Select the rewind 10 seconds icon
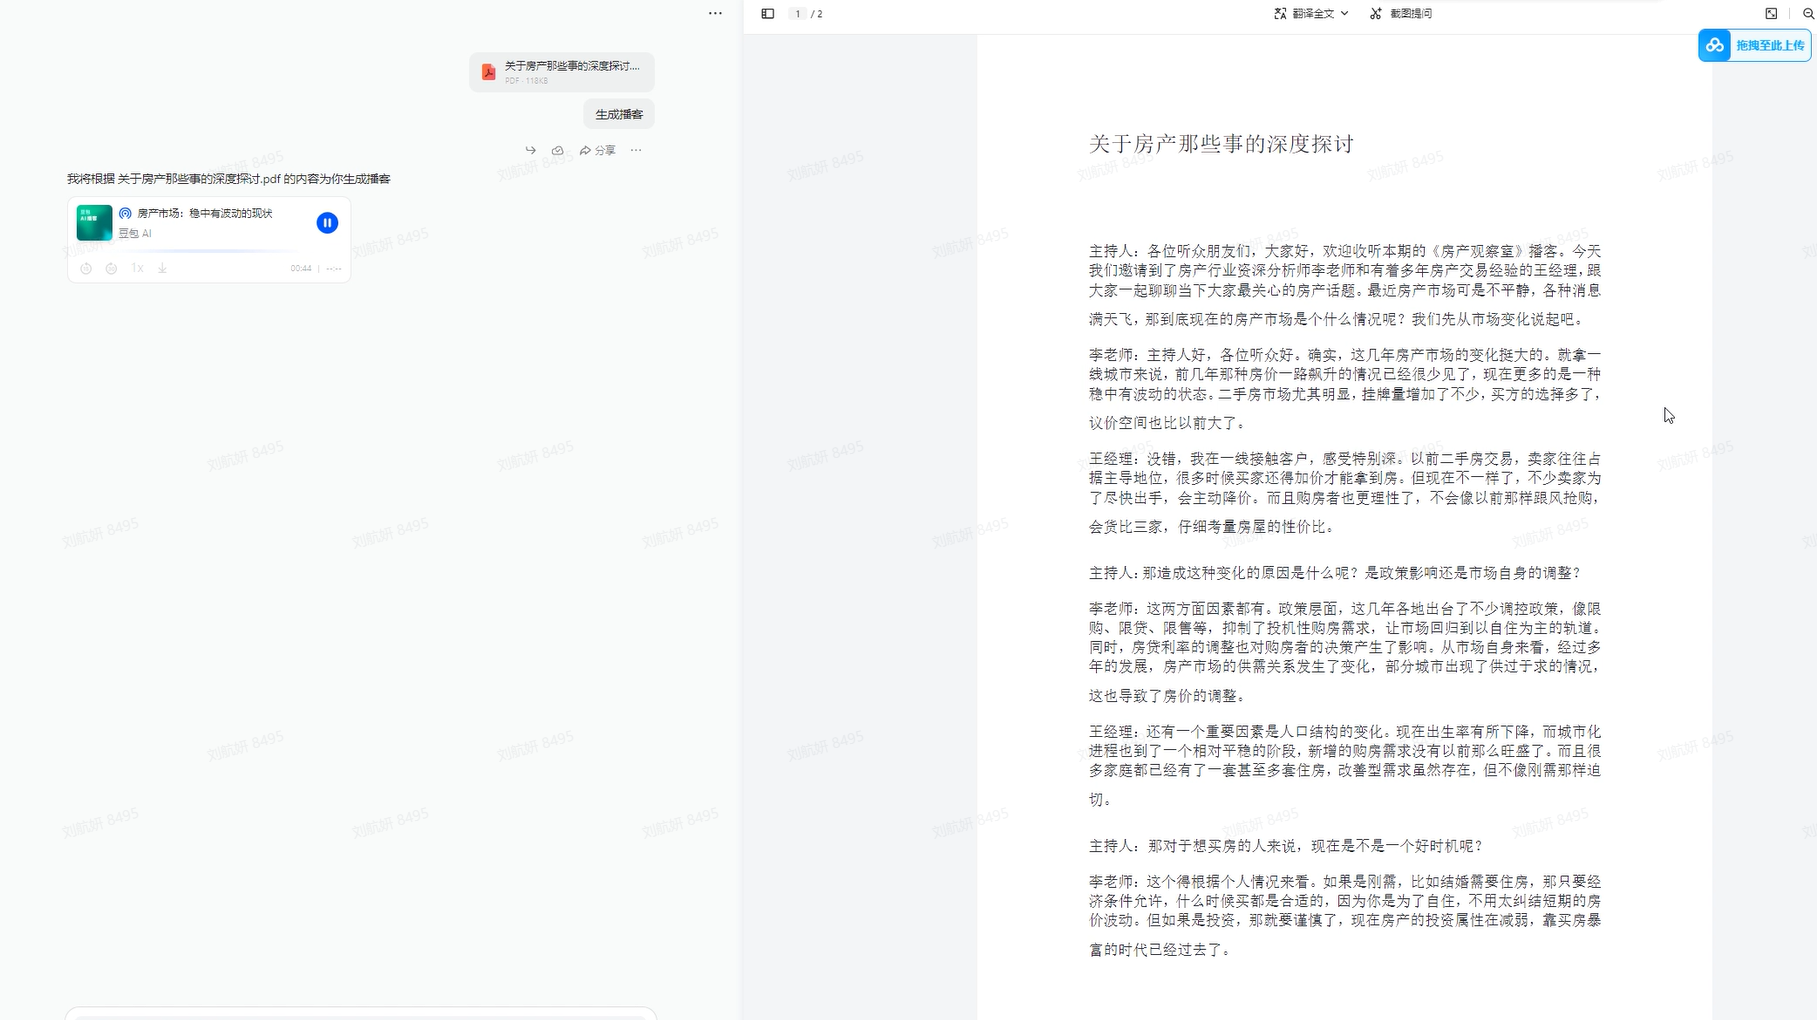This screenshot has width=1817, height=1020. tap(86, 269)
